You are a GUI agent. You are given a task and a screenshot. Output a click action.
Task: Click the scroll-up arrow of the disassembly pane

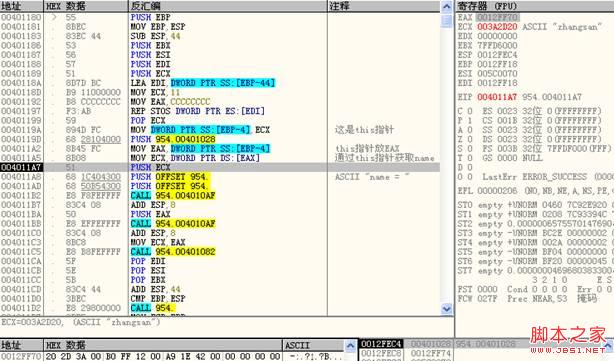446,6
